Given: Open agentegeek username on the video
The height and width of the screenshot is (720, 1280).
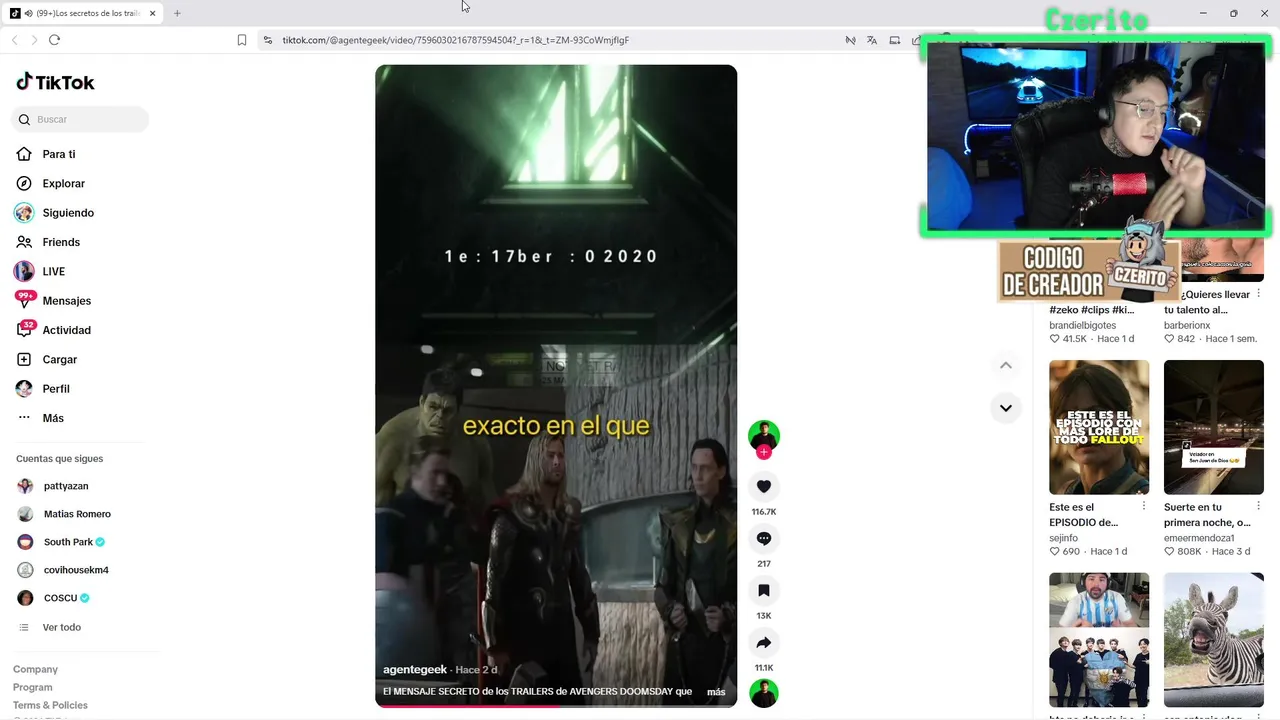Looking at the screenshot, I should (x=415, y=669).
